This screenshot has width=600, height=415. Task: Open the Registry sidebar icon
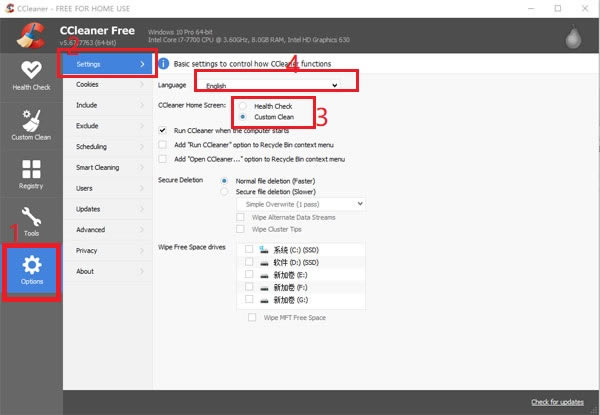32,172
